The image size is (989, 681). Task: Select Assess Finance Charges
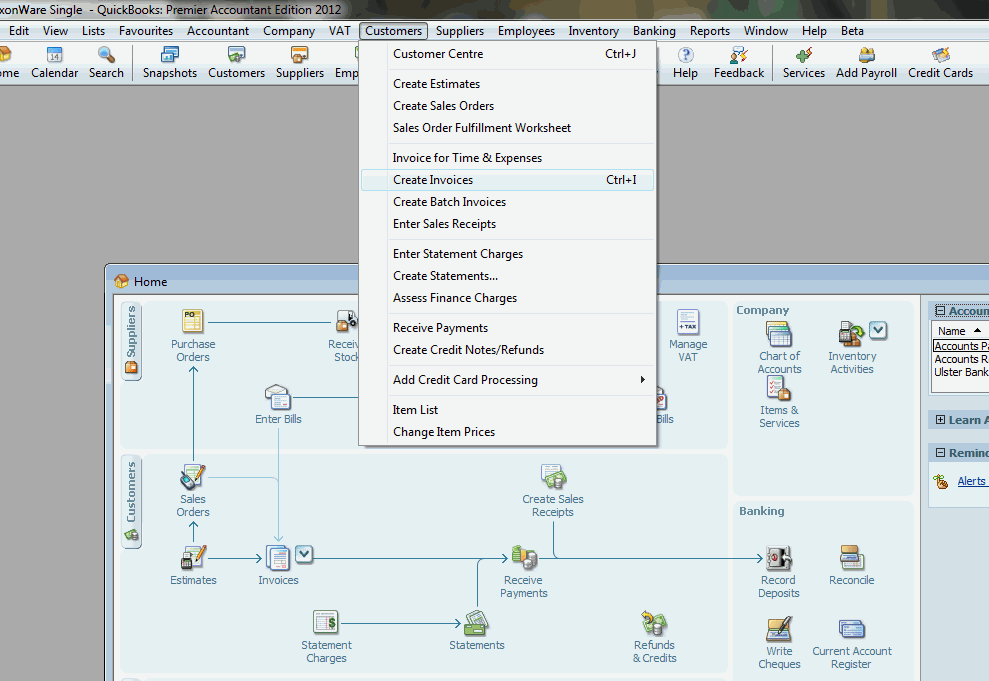click(x=508, y=298)
